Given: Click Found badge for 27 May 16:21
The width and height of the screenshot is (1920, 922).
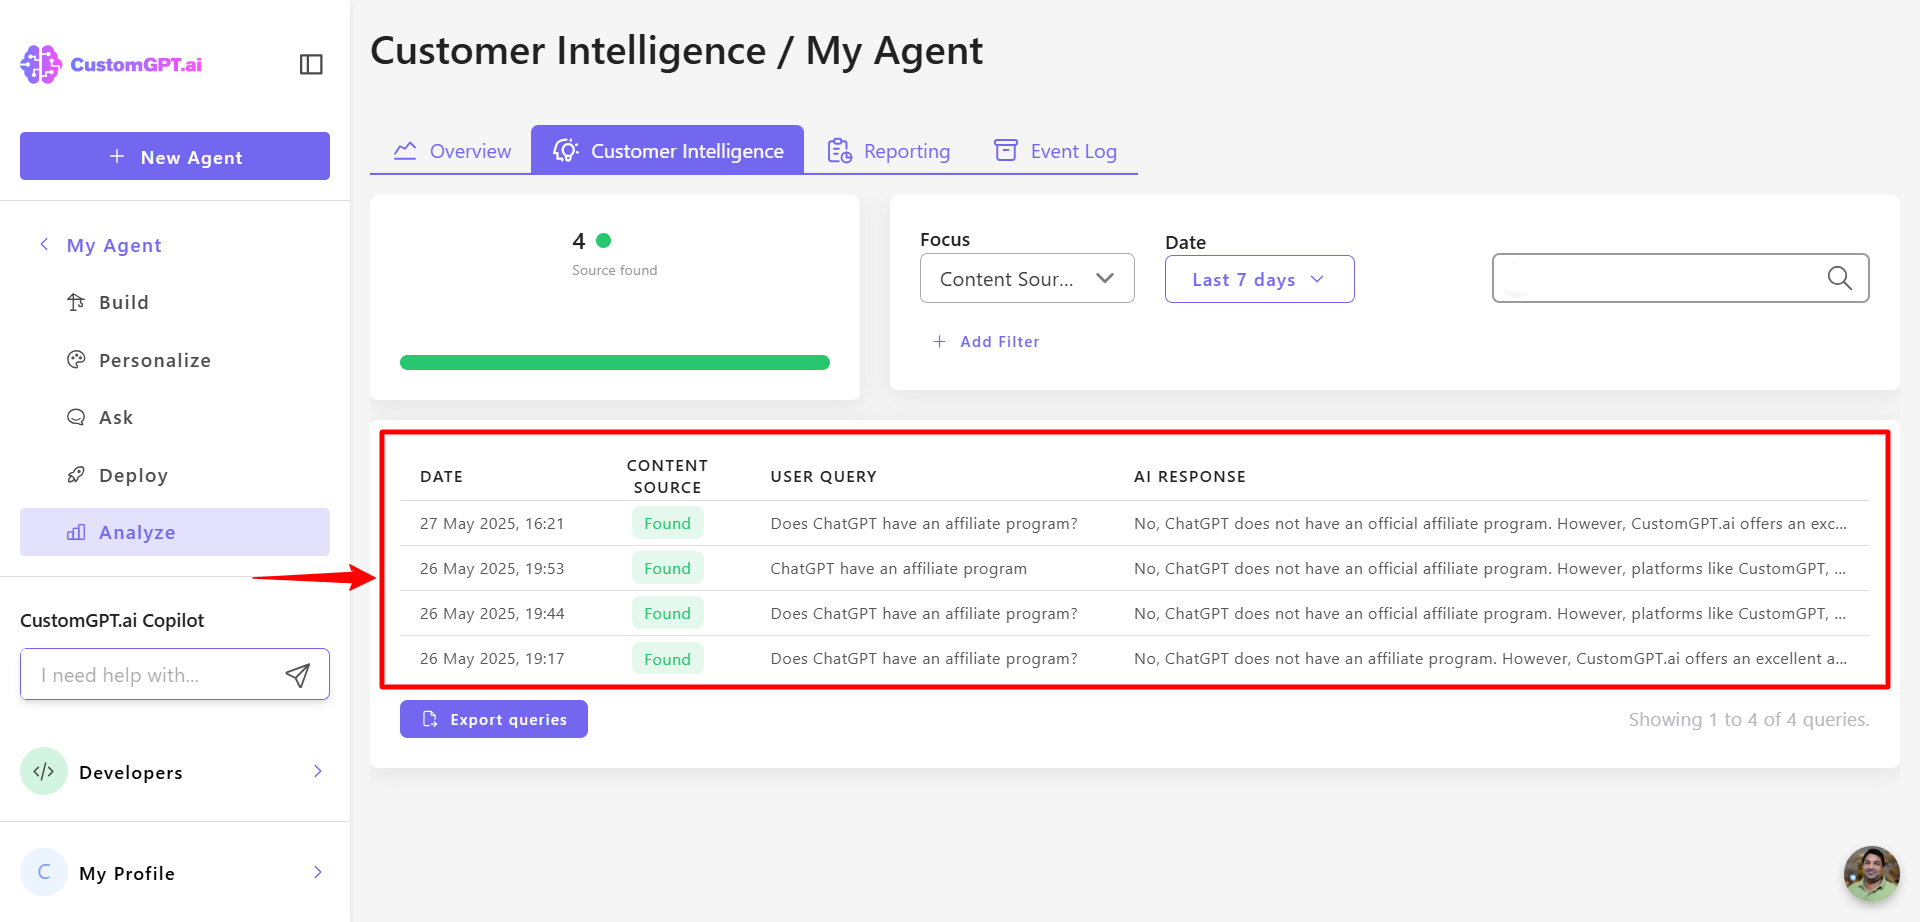Looking at the screenshot, I should pos(667,523).
